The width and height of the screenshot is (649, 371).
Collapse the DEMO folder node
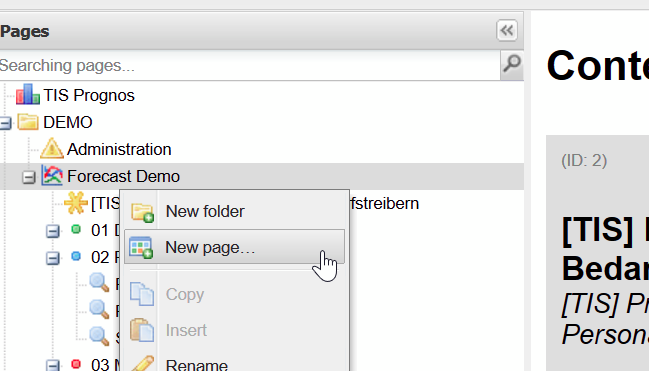click(5, 123)
